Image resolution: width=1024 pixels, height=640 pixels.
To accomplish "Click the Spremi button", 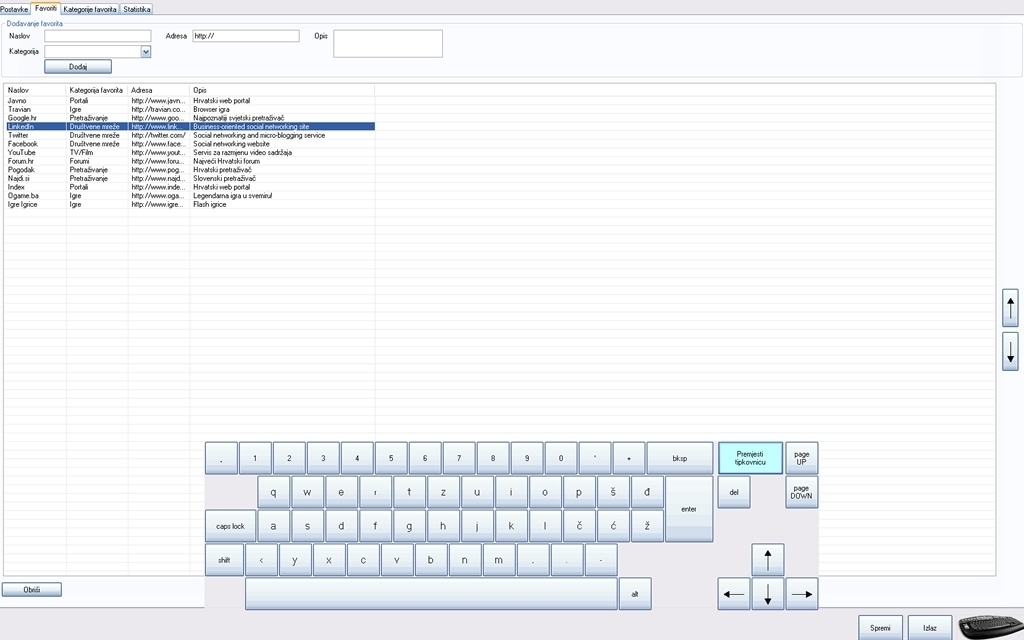I will point(880,628).
